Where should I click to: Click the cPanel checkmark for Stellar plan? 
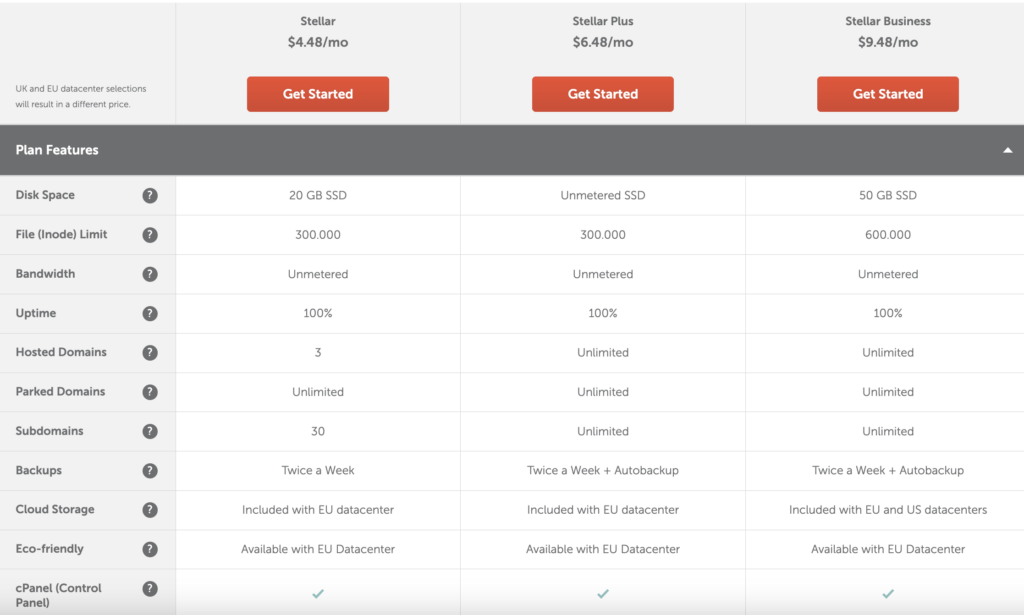click(317, 592)
